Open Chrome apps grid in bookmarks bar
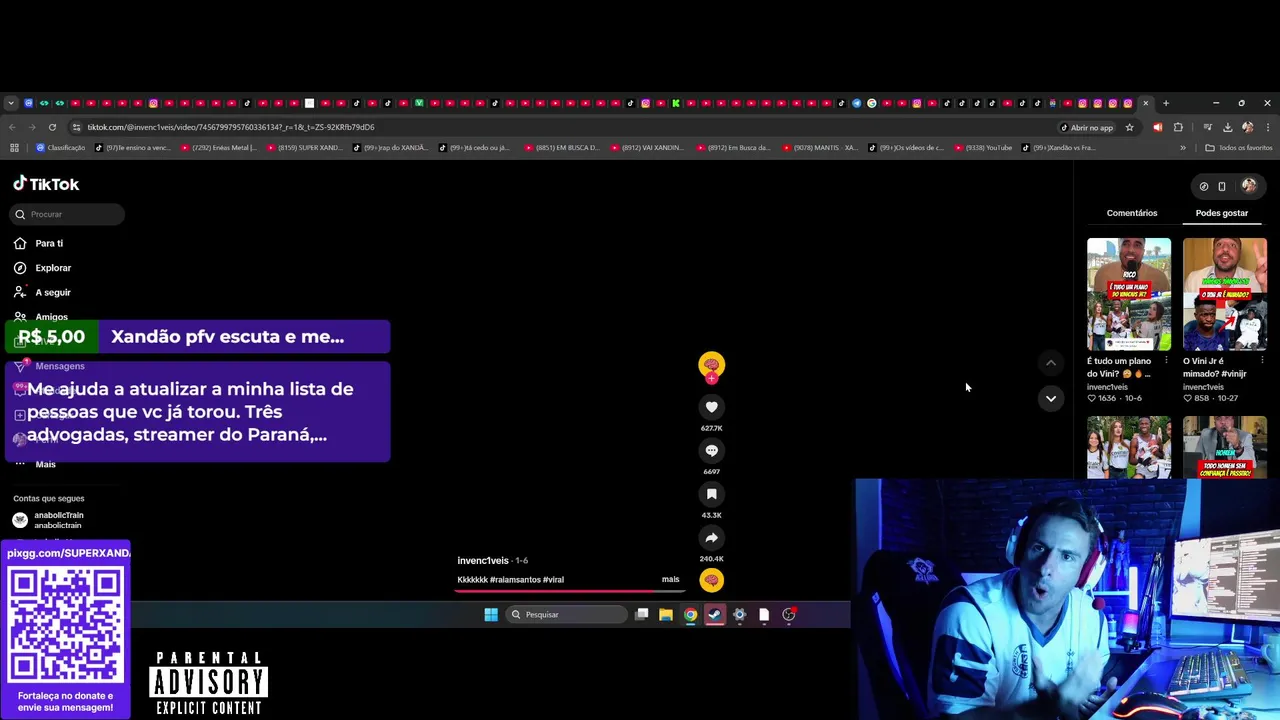This screenshot has height=720, width=1280. pyautogui.click(x=14, y=148)
